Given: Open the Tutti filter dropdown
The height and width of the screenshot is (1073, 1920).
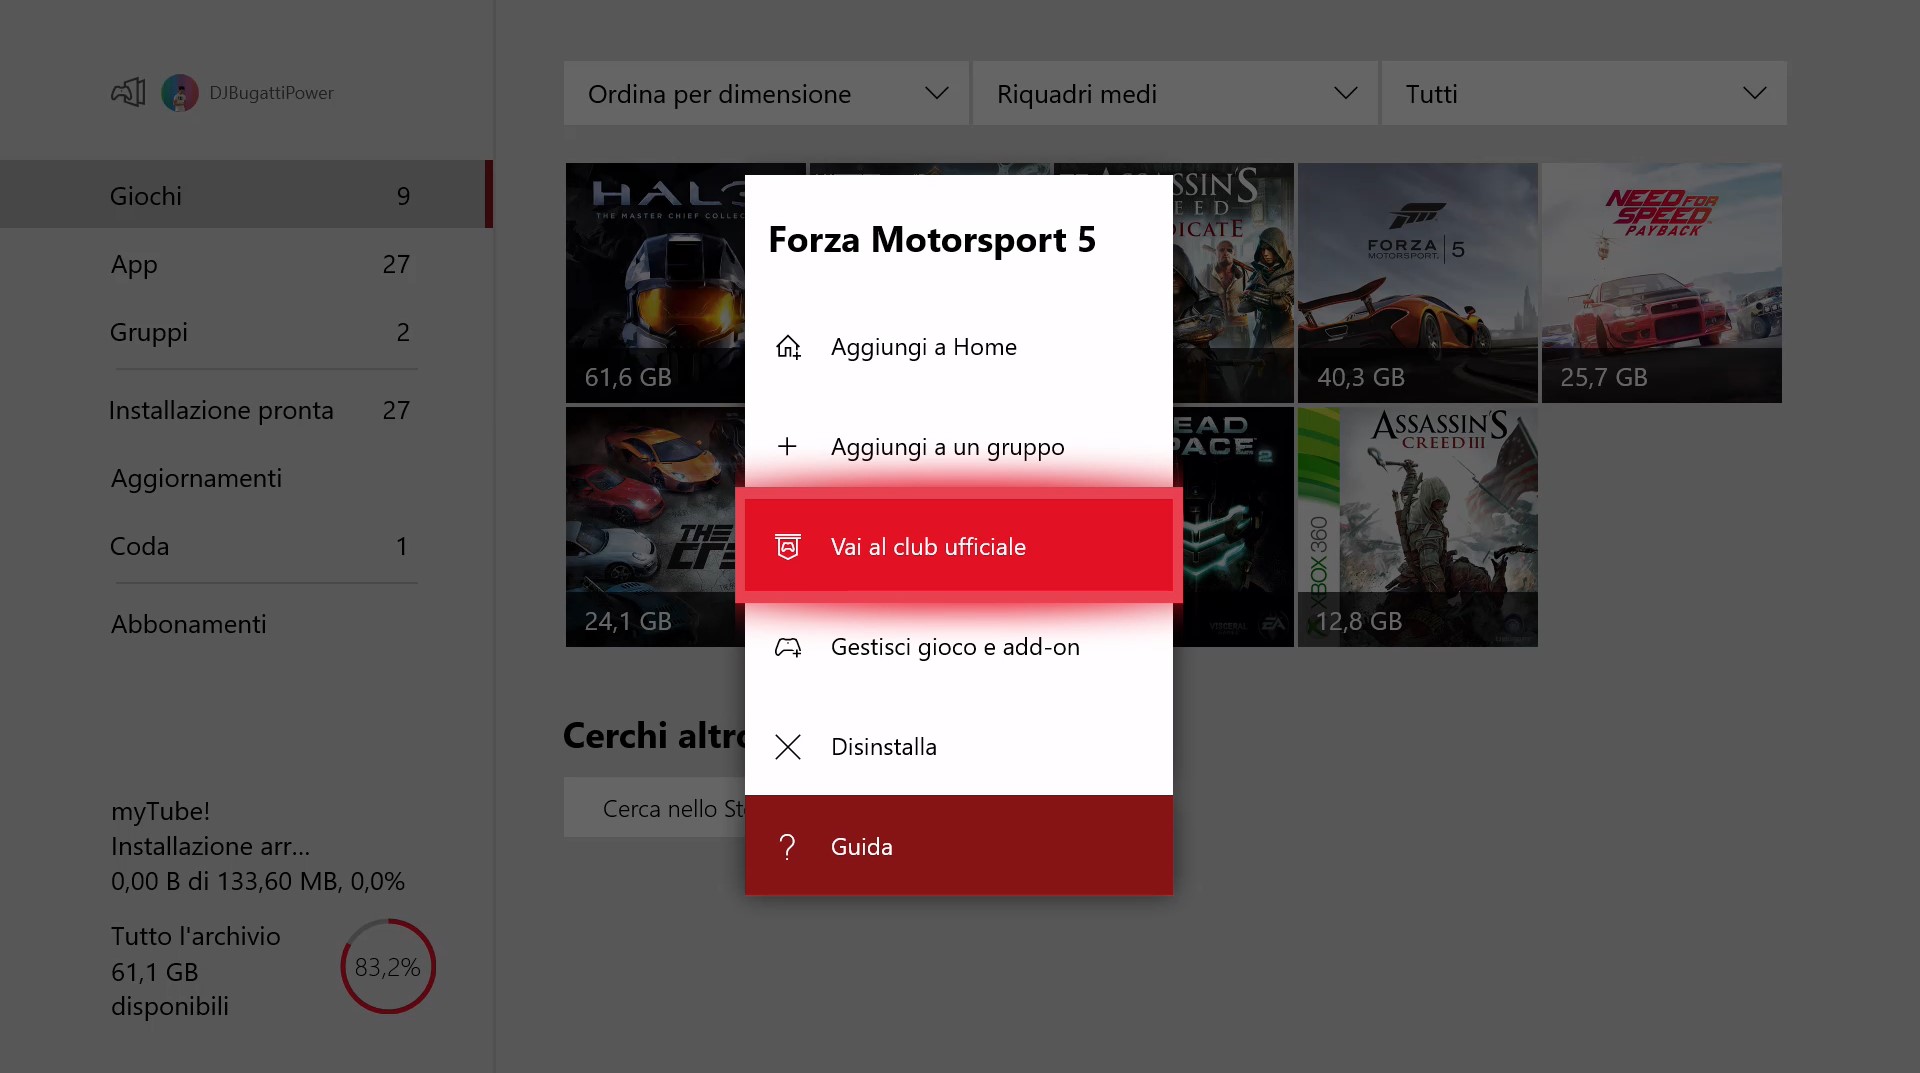Looking at the screenshot, I should [x=1584, y=93].
